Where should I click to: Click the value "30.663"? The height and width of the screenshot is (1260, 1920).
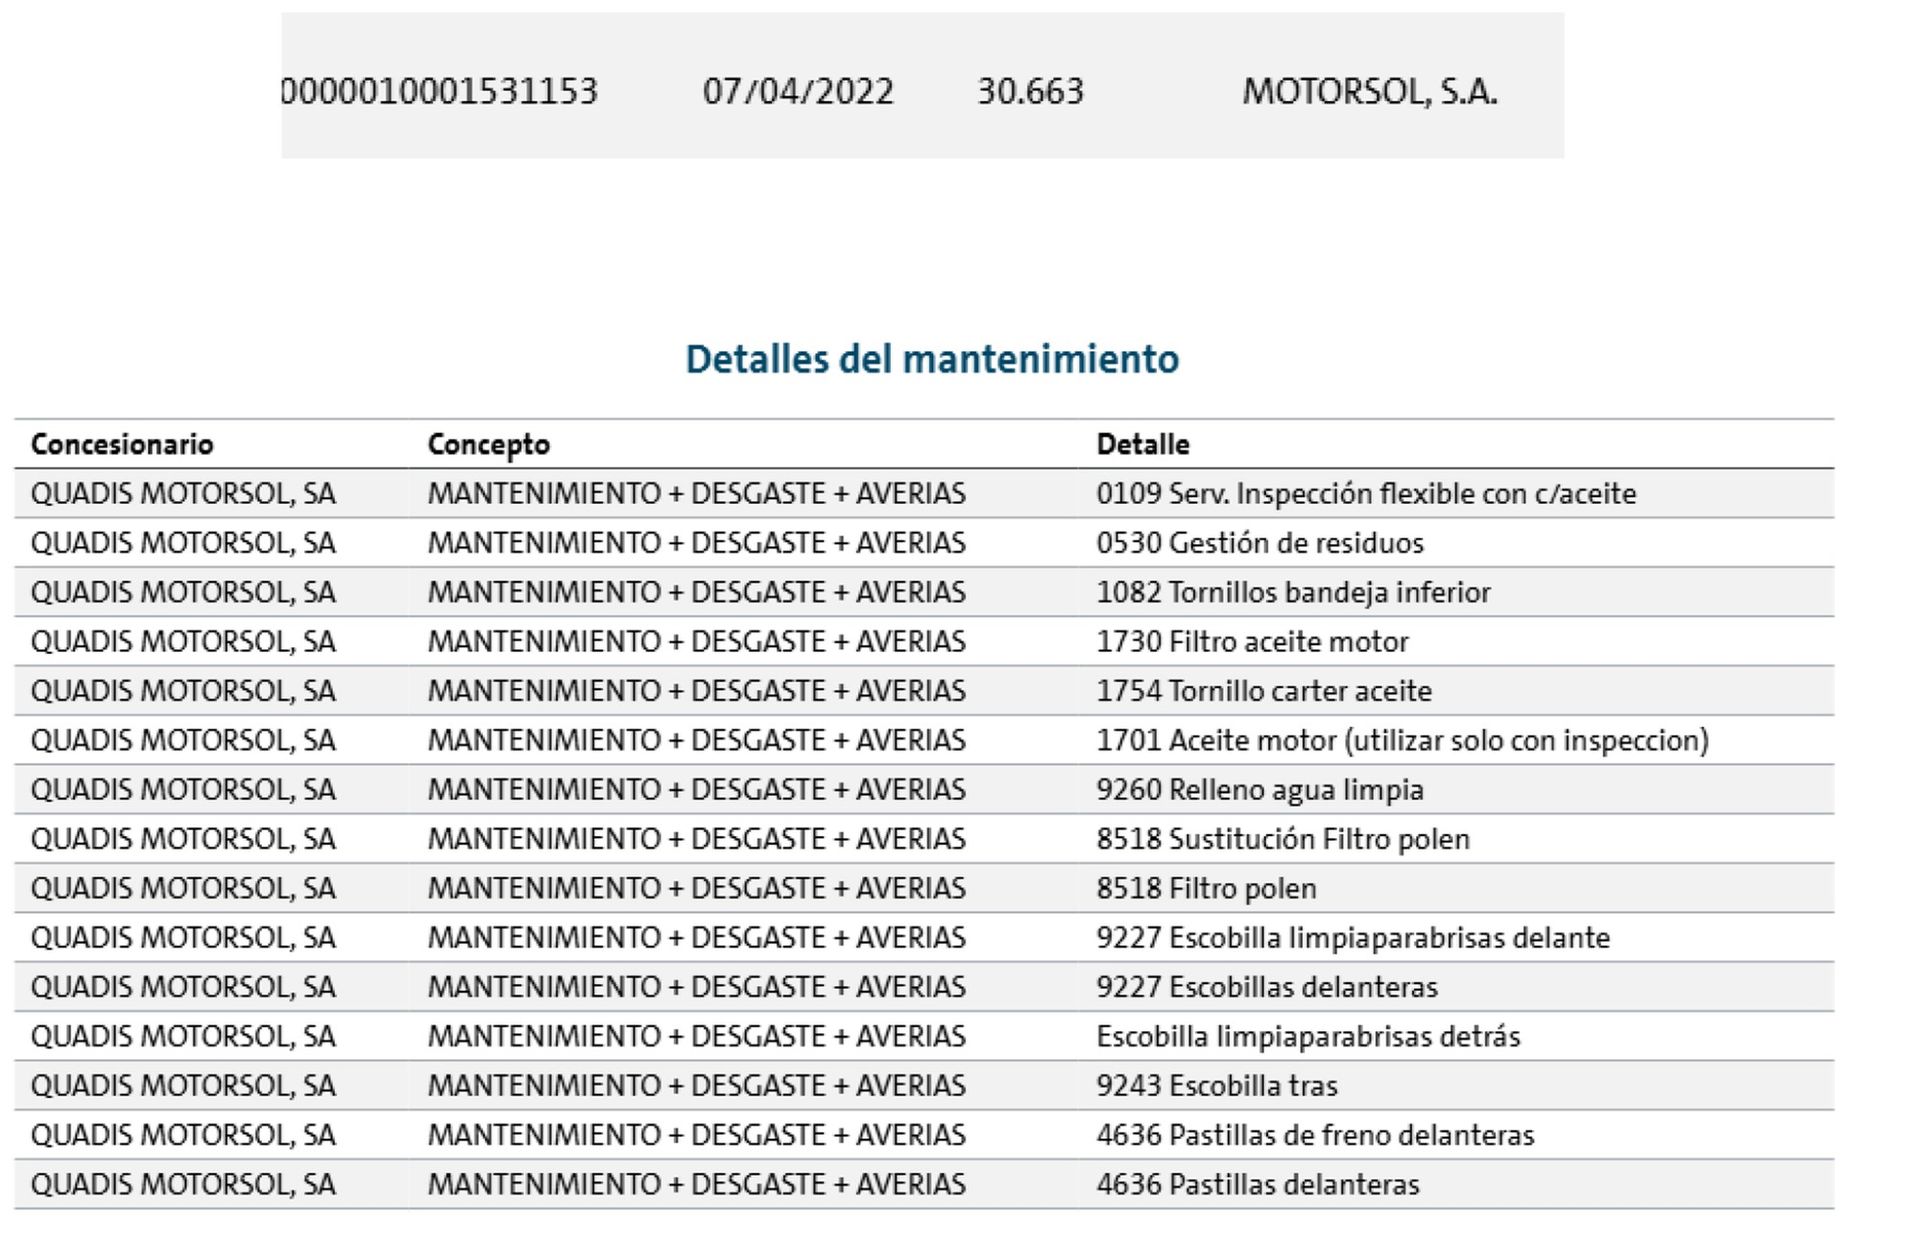pos(1030,92)
